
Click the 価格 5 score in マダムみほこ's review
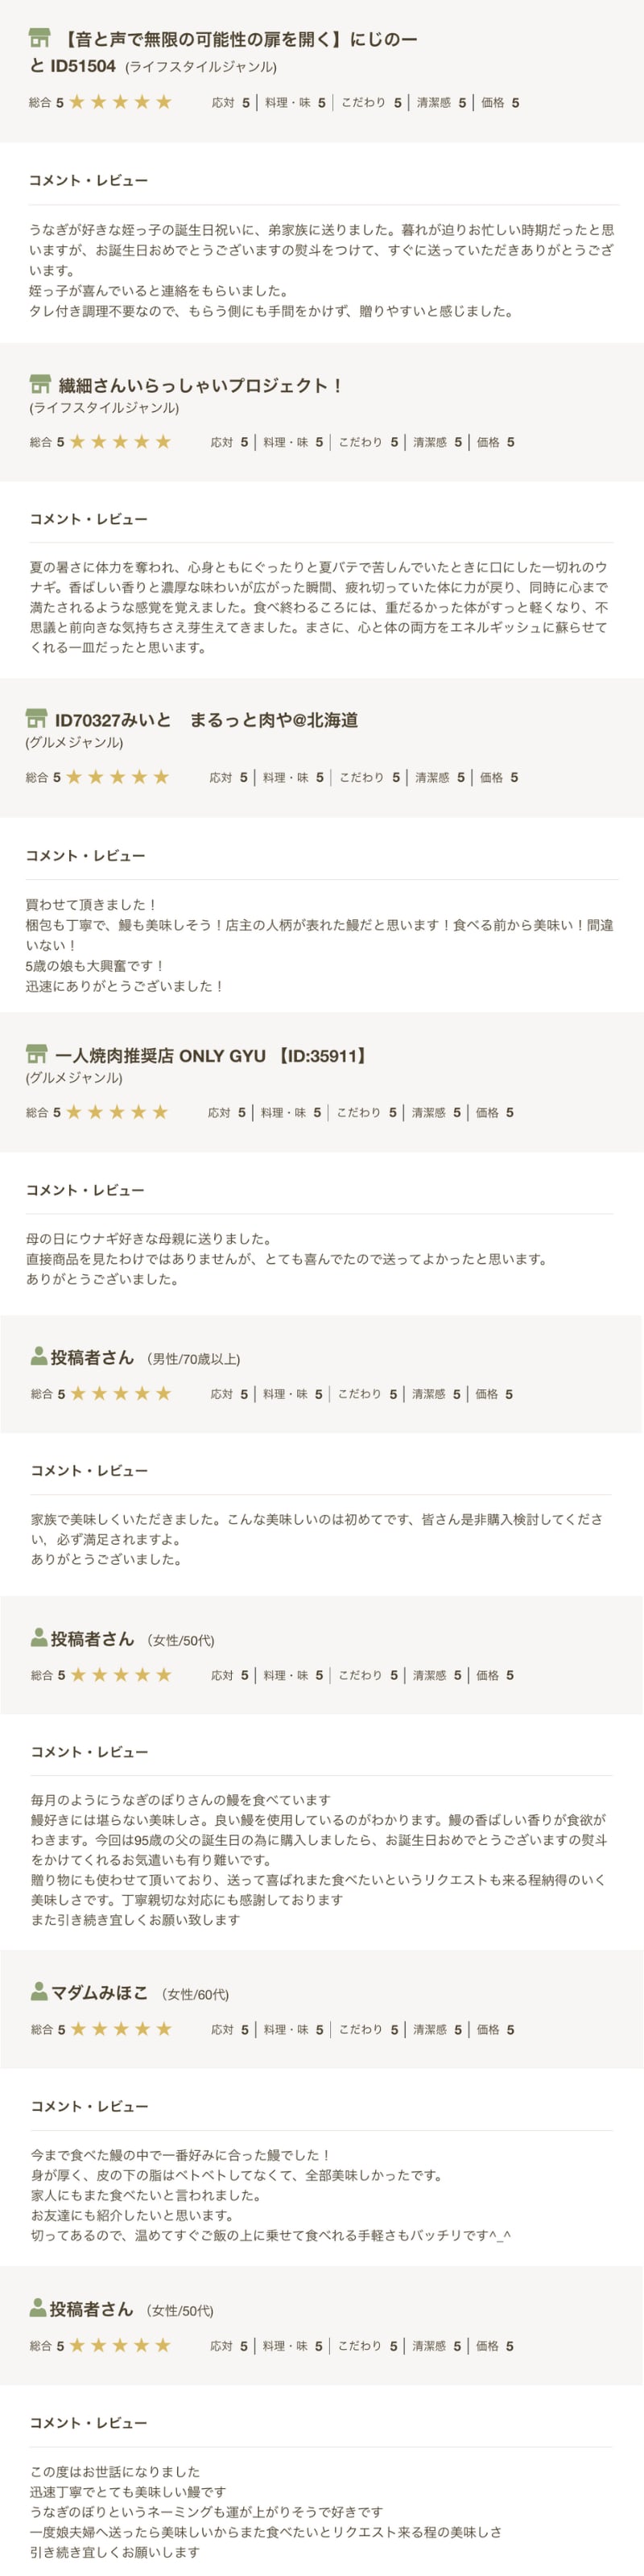point(495,2029)
